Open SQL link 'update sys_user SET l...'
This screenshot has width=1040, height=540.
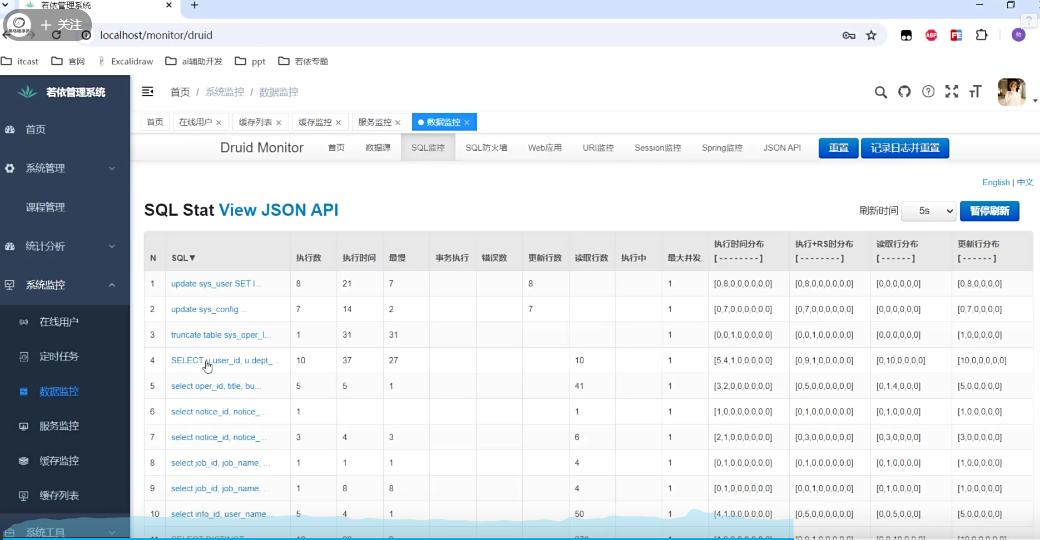click(216, 284)
